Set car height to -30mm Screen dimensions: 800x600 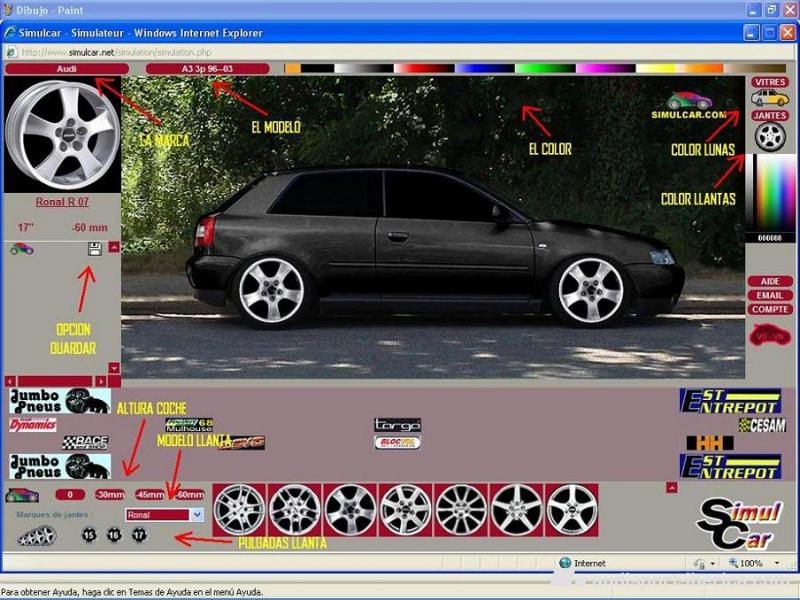(x=108, y=495)
